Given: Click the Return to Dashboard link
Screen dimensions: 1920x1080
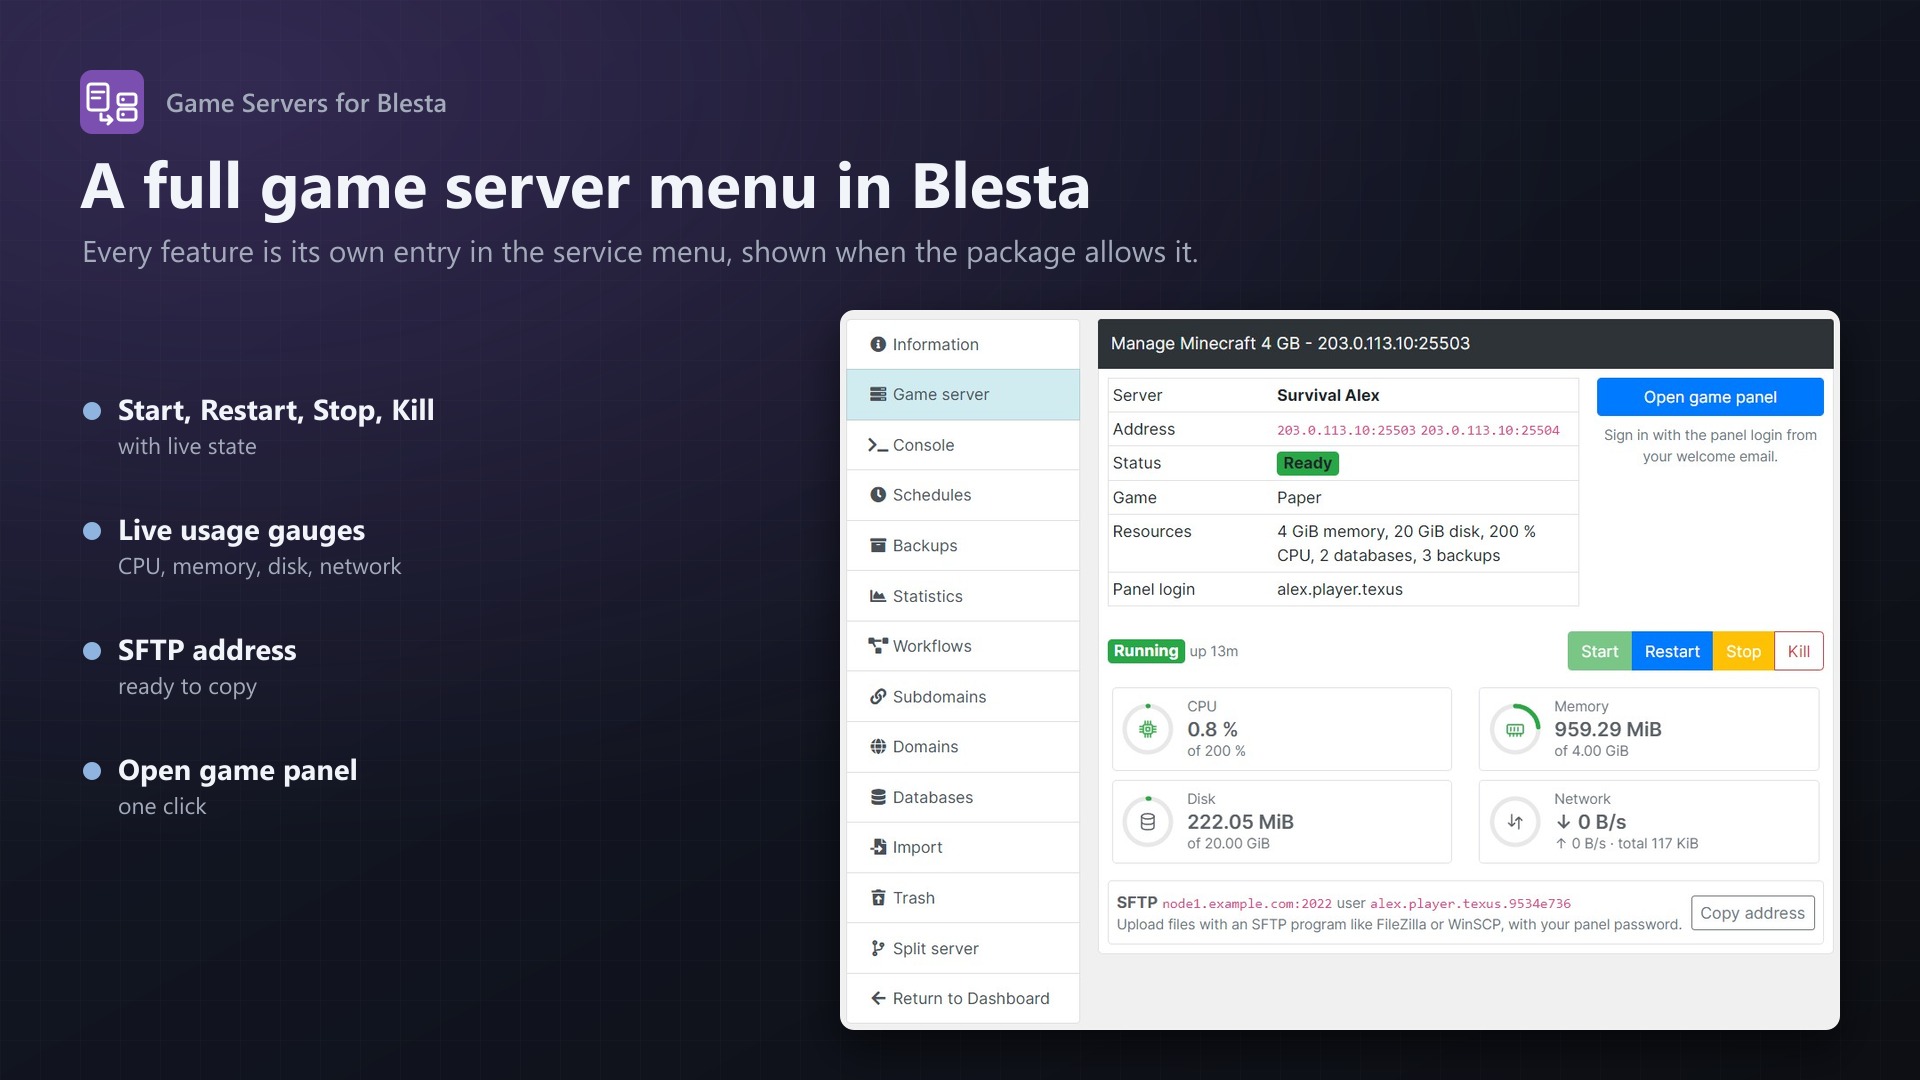Looking at the screenshot, I should 963,998.
